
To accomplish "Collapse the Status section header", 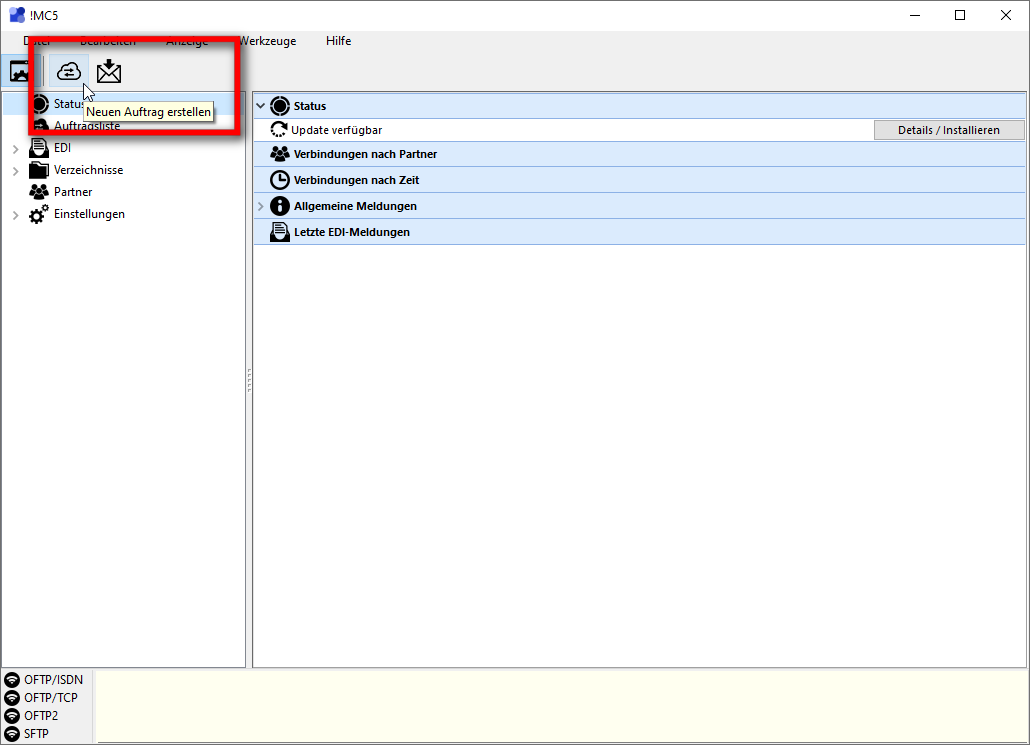I will [261, 106].
